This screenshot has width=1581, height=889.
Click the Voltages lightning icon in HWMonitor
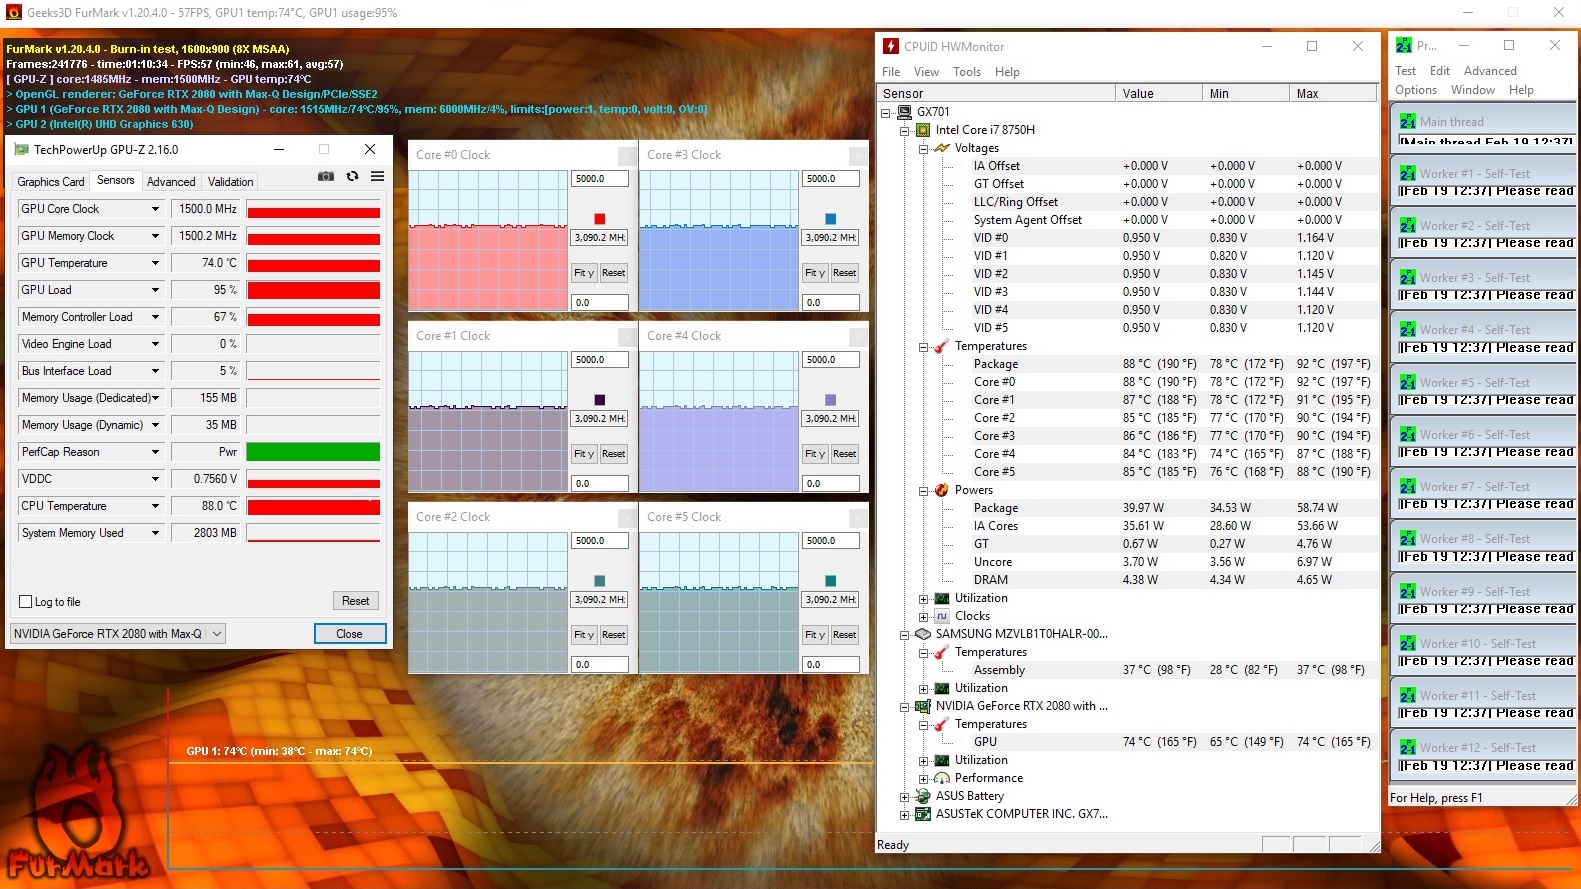click(x=942, y=148)
